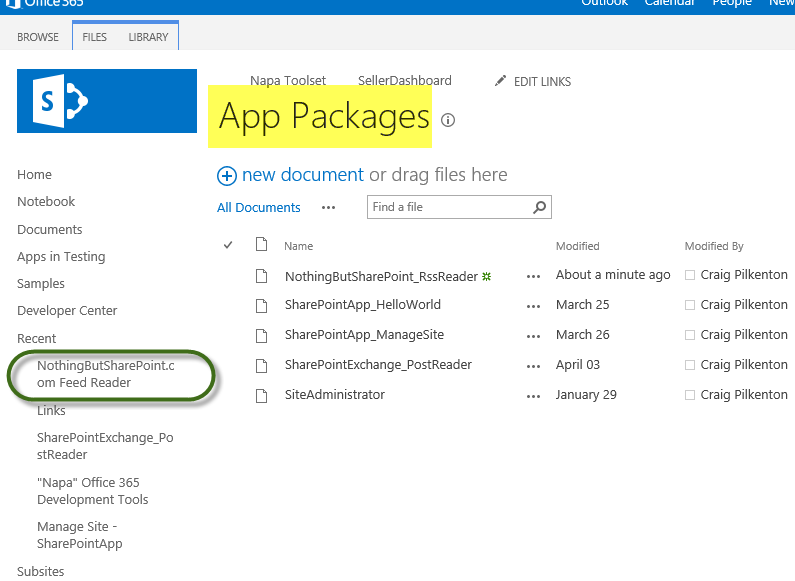Click presence box in the March 25 row
The width and height of the screenshot is (795, 581).
690,305
